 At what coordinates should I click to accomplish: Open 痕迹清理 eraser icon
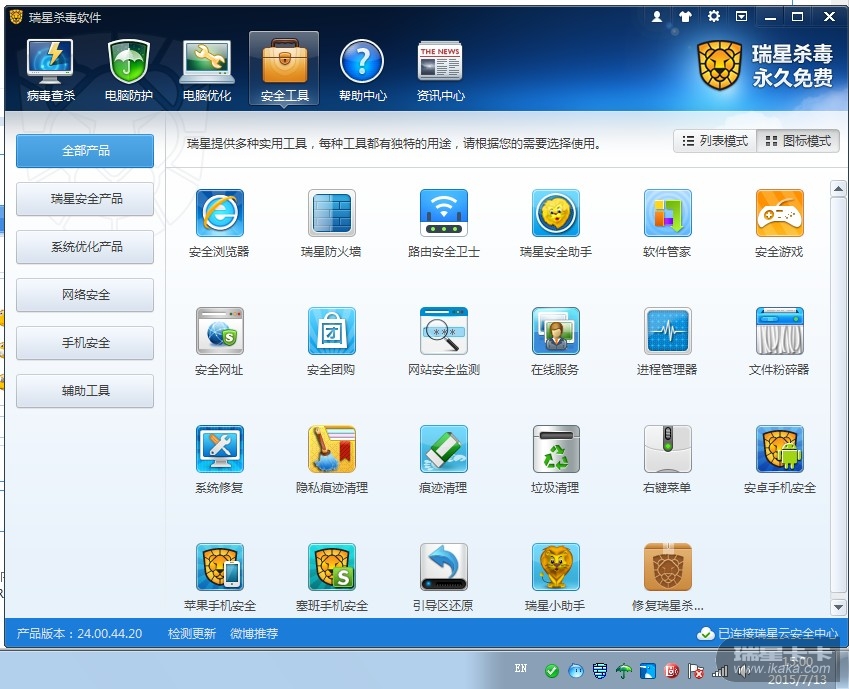point(443,450)
